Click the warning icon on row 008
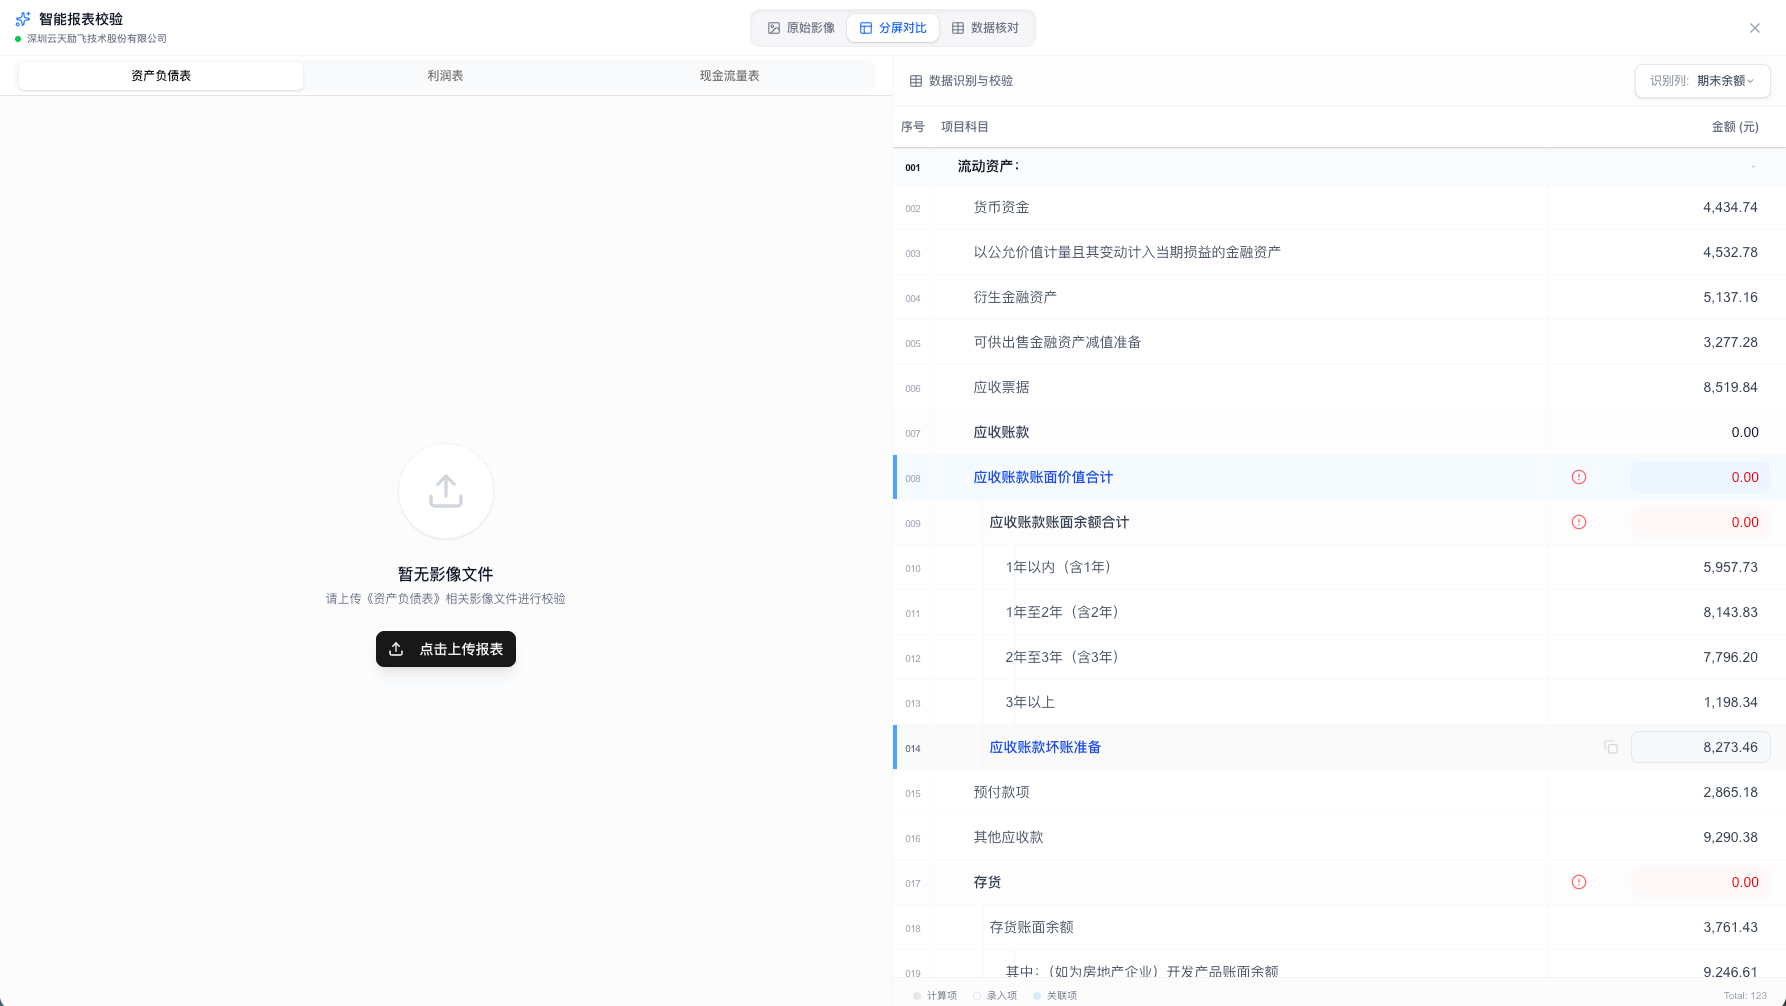Image resolution: width=1786 pixels, height=1006 pixels. (1579, 477)
